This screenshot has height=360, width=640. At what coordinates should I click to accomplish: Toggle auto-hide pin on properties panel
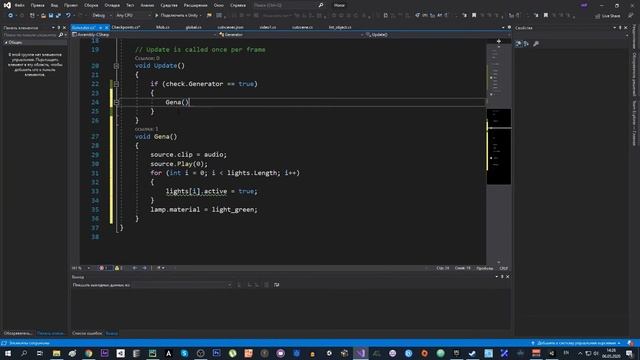(620, 28)
